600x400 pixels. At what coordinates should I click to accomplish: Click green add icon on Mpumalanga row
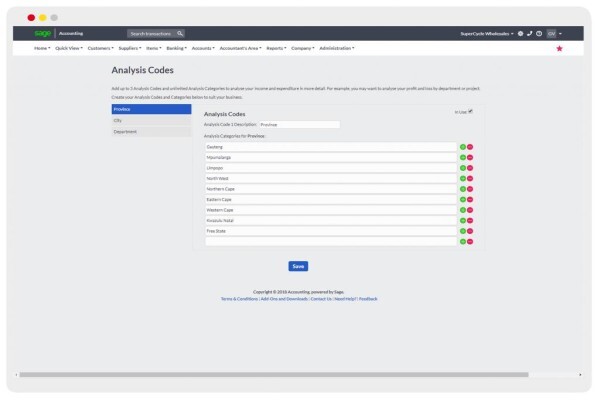pyautogui.click(x=463, y=157)
